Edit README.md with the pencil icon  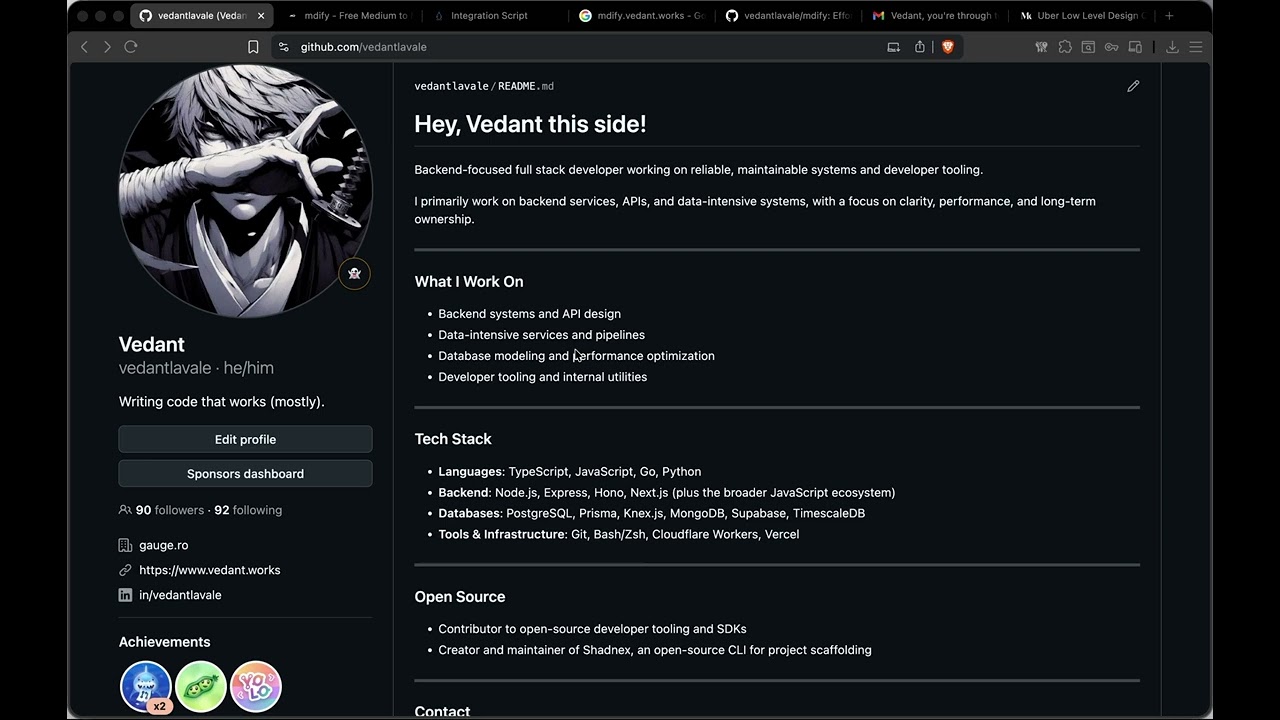pos(1133,86)
